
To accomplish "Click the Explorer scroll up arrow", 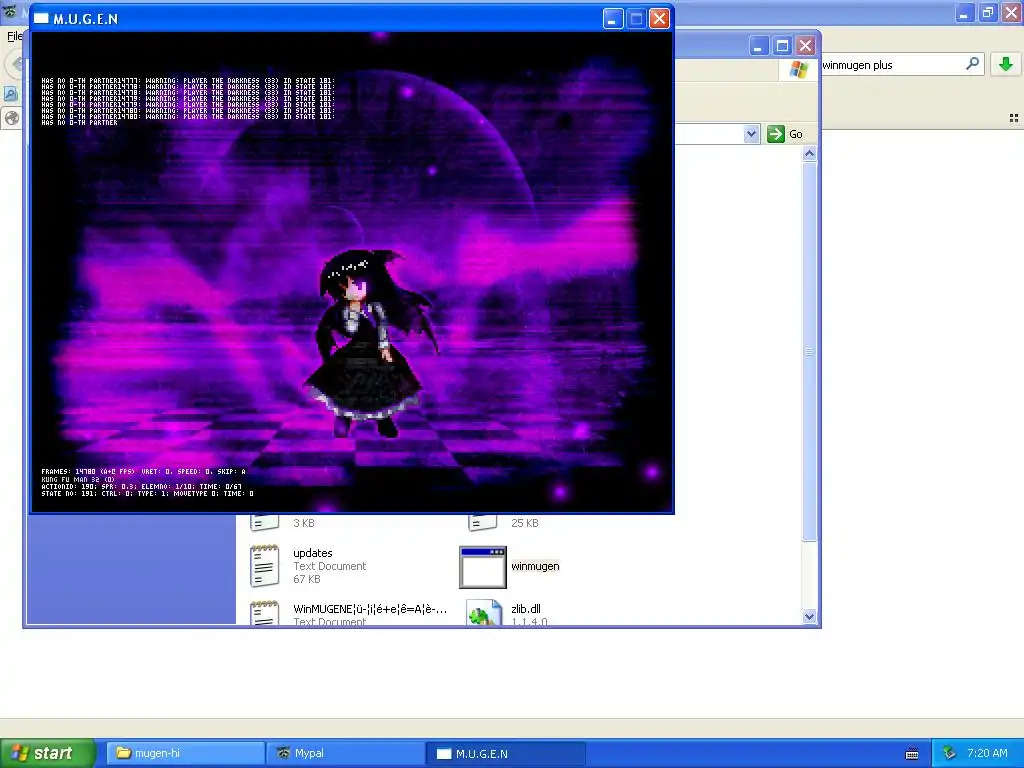I will [x=809, y=154].
